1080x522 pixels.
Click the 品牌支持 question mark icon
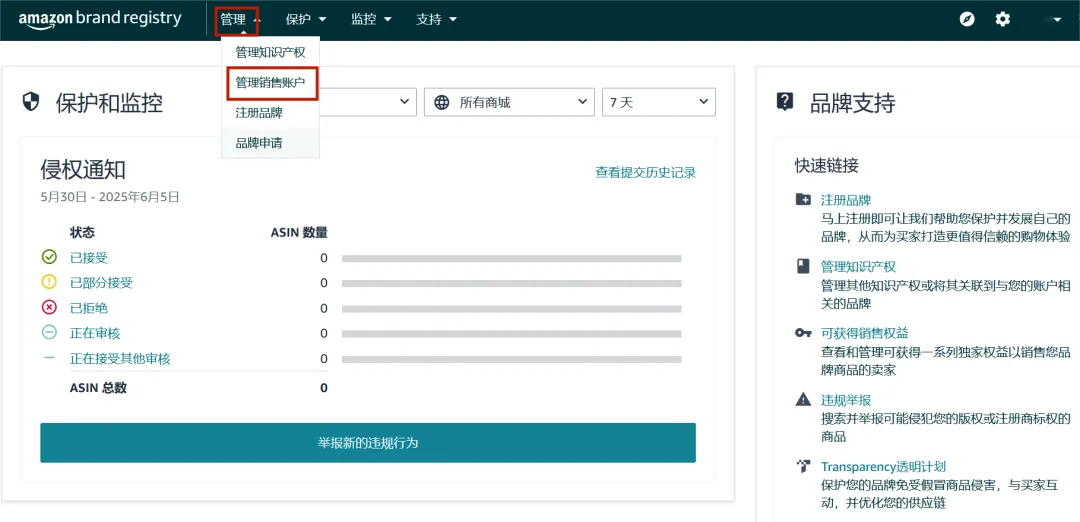(x=785, y=102)
